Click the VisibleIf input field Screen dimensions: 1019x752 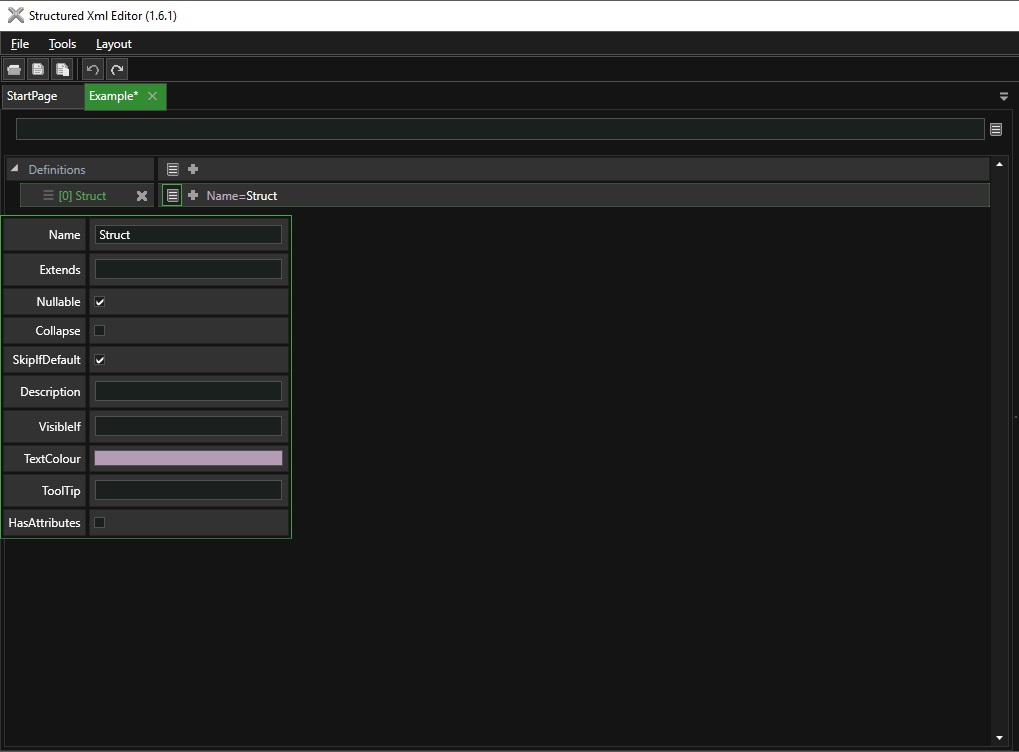click(x=188, y=426)
